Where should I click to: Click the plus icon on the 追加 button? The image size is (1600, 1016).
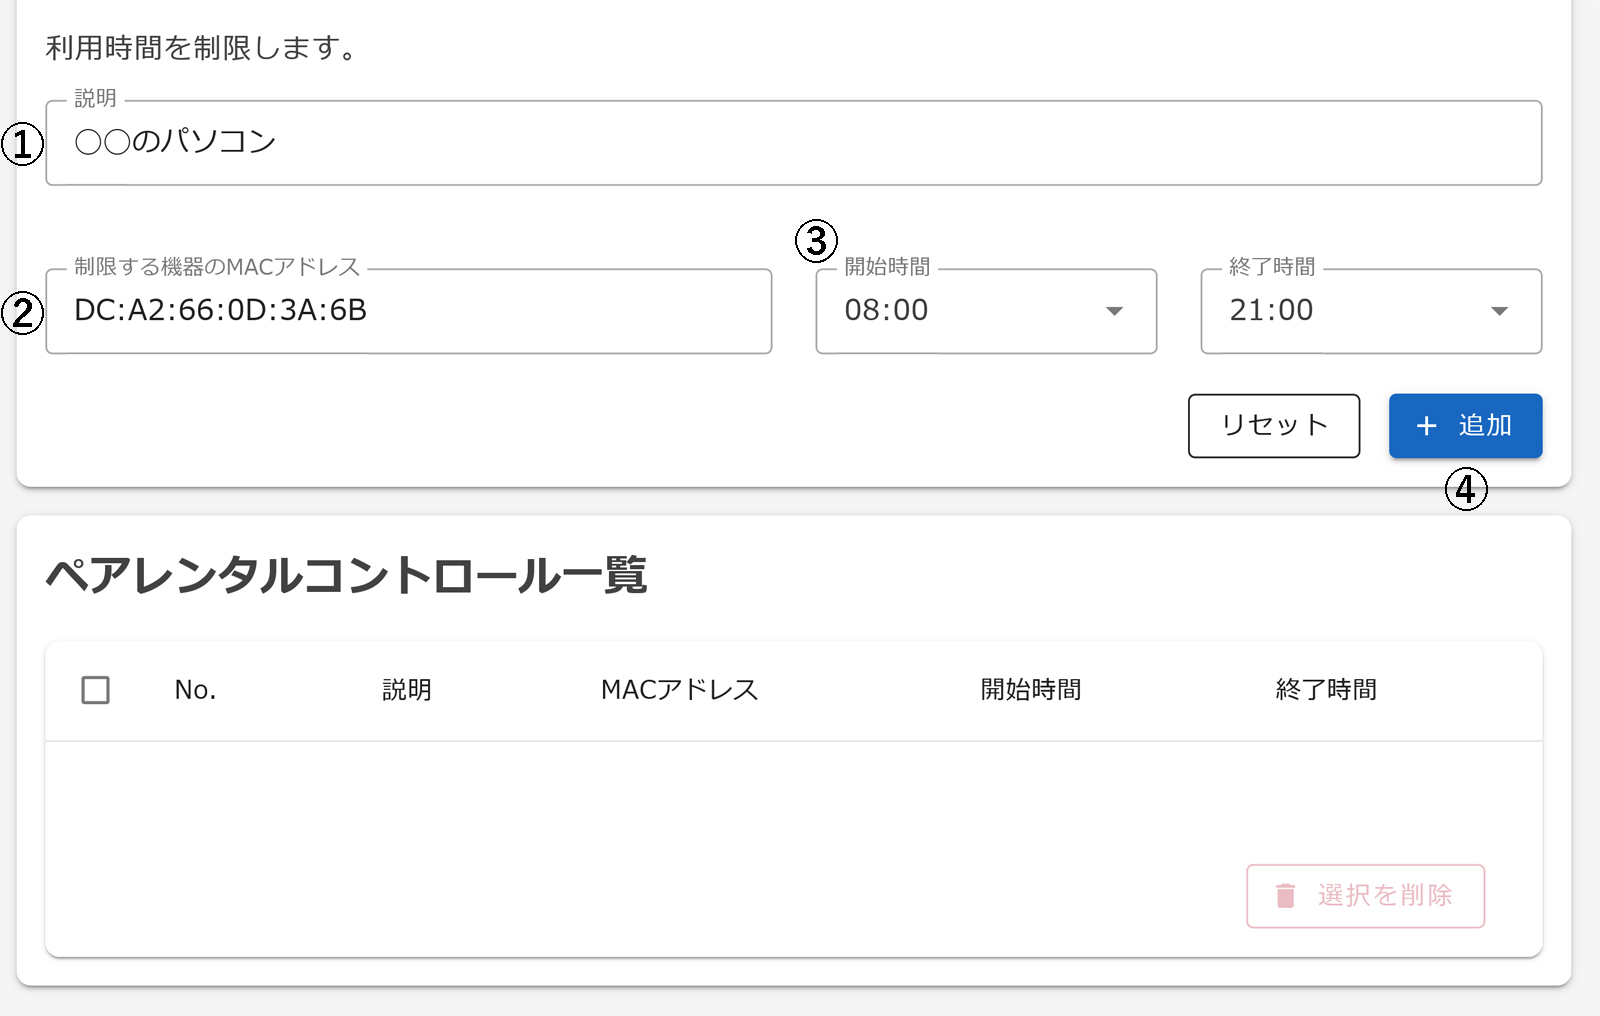coord(1426,426)
